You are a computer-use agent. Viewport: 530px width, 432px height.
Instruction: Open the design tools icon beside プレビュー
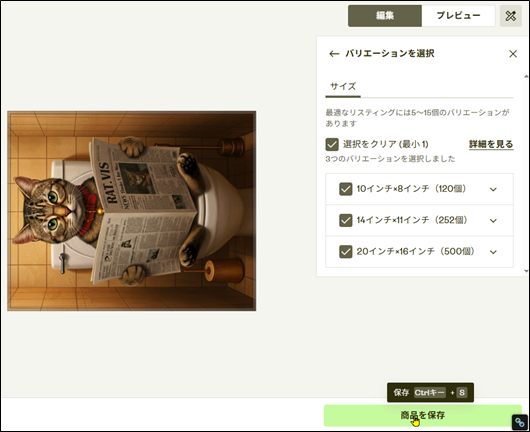[x=511, y=16]
